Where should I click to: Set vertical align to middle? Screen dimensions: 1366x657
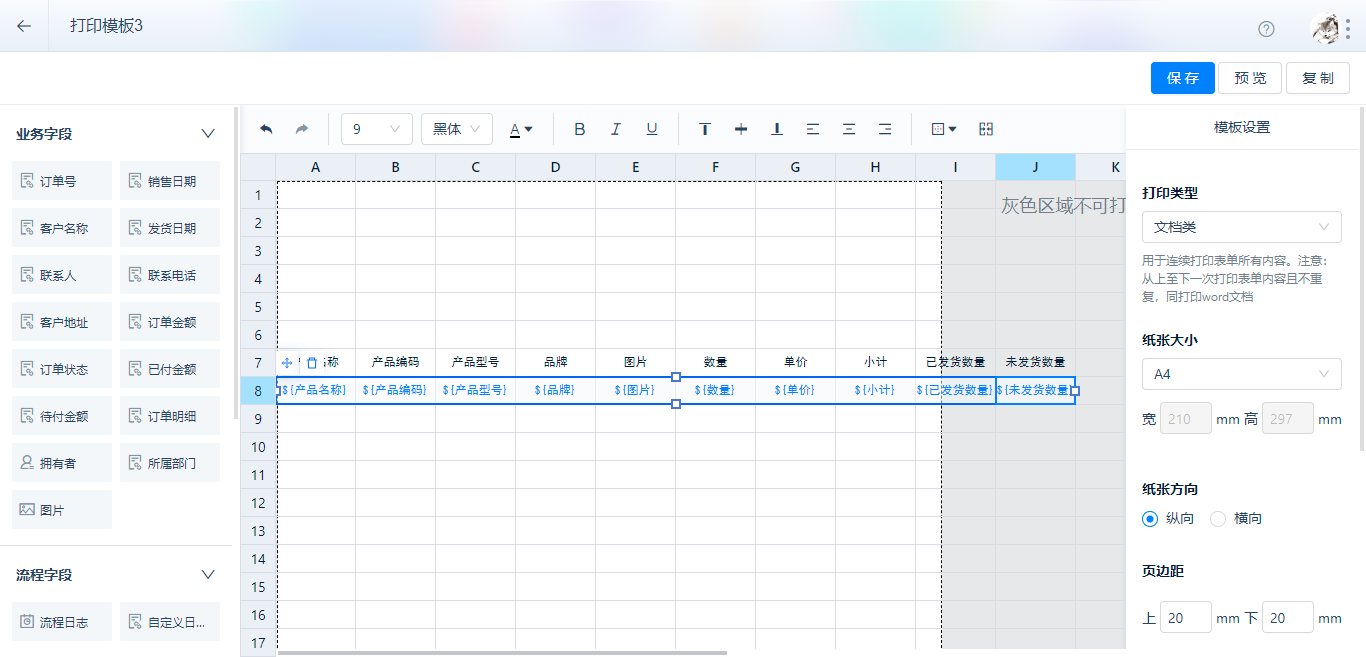(741, 129)
